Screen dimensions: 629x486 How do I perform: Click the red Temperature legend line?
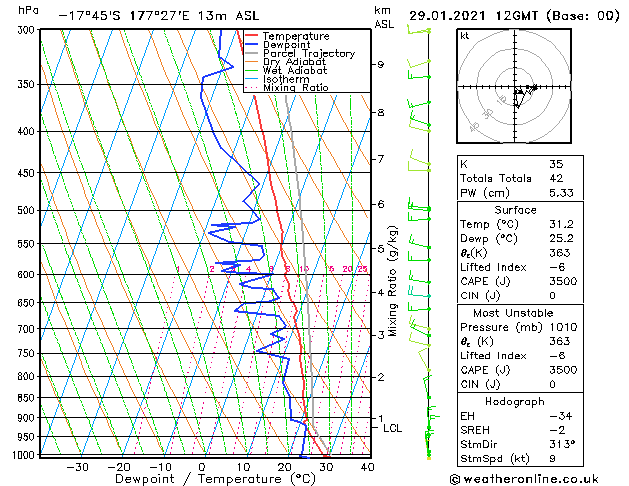click(x=251, y=36)
